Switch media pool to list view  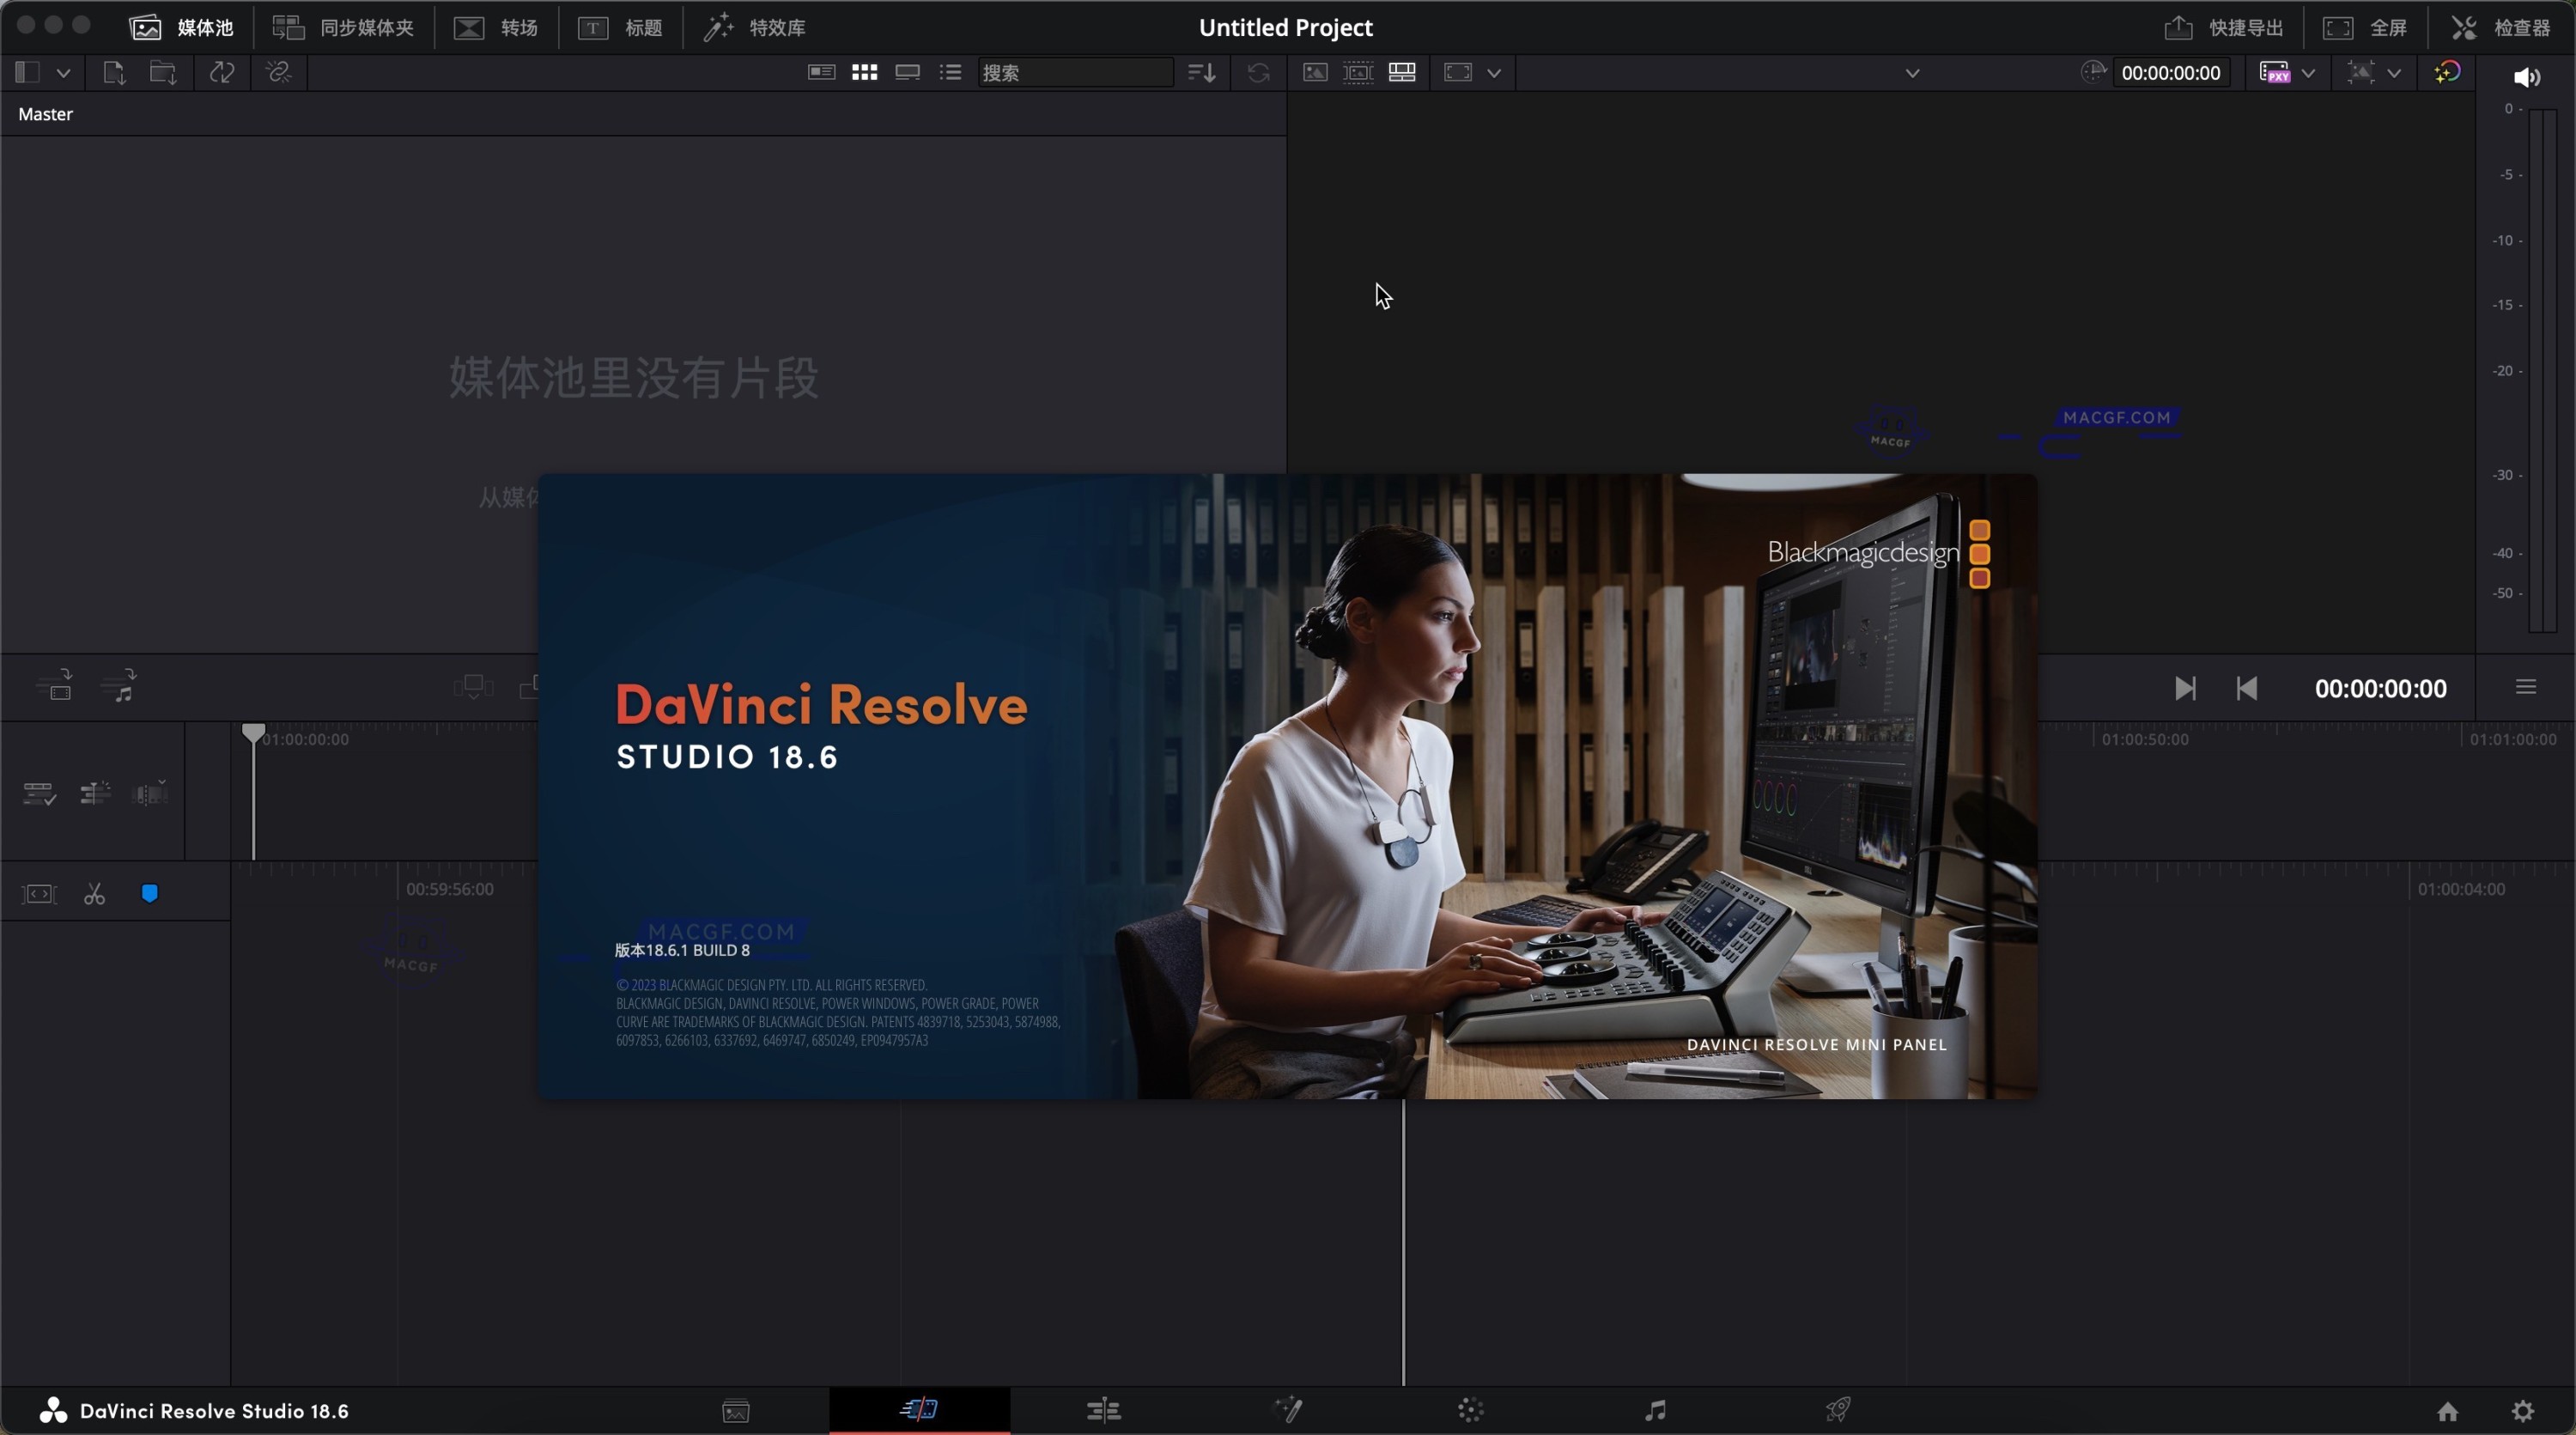(x=950, y=72)
